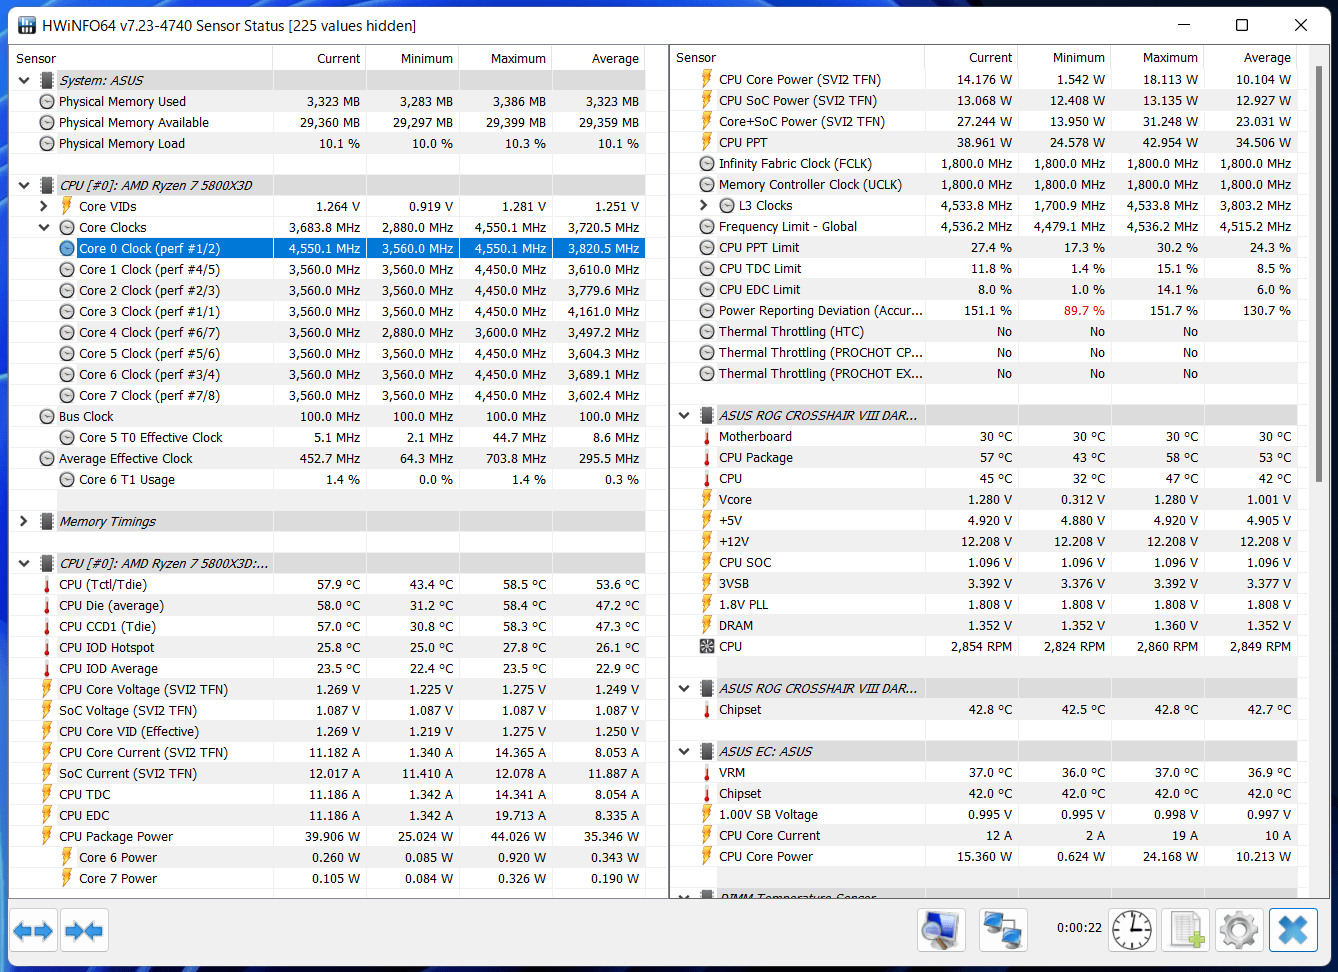The width and height of the screenshot is (1338, 972).
Task: Click the HWiNFO64 app icon in title bar
Action: (x=27, y=25)
